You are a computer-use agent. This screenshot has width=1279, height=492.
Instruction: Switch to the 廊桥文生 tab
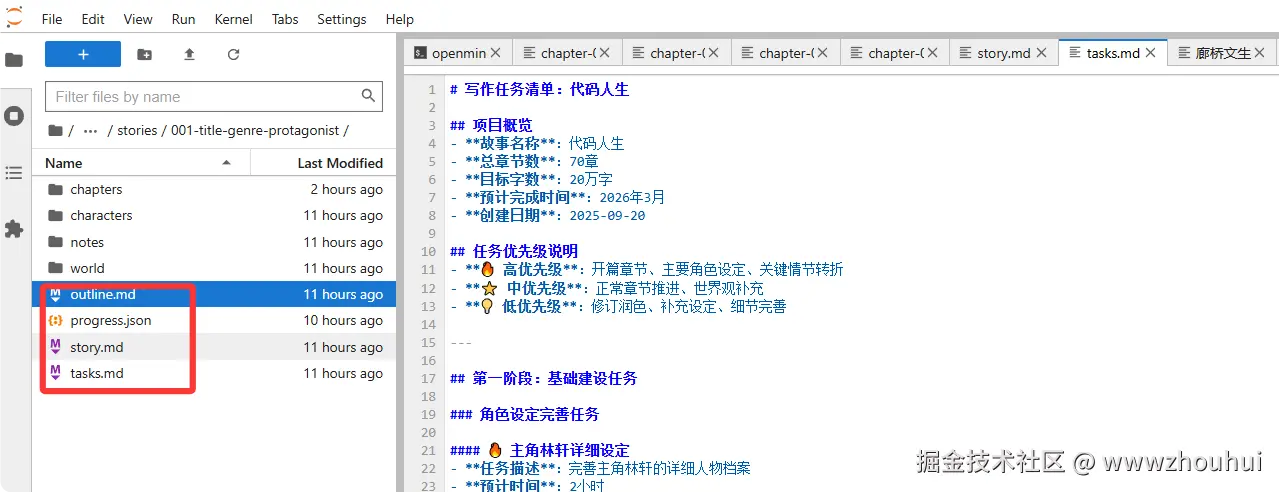pyautogui.click(x=1223, y=53)
